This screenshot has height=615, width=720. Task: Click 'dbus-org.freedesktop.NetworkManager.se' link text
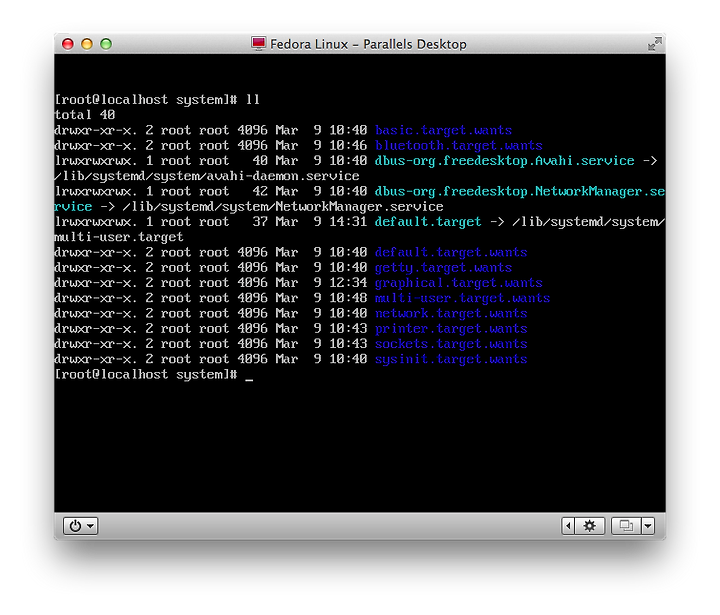[x=520, y=192]
